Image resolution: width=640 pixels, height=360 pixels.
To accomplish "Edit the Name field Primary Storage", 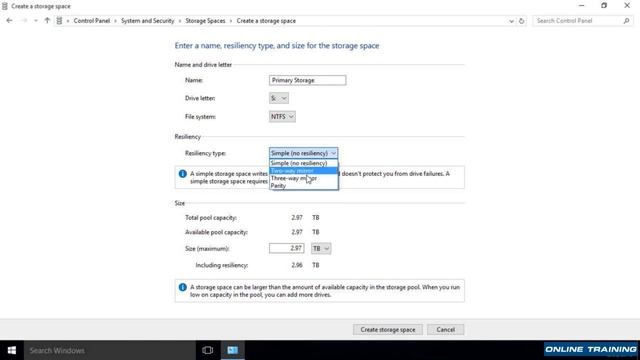I will coord(307,80).
